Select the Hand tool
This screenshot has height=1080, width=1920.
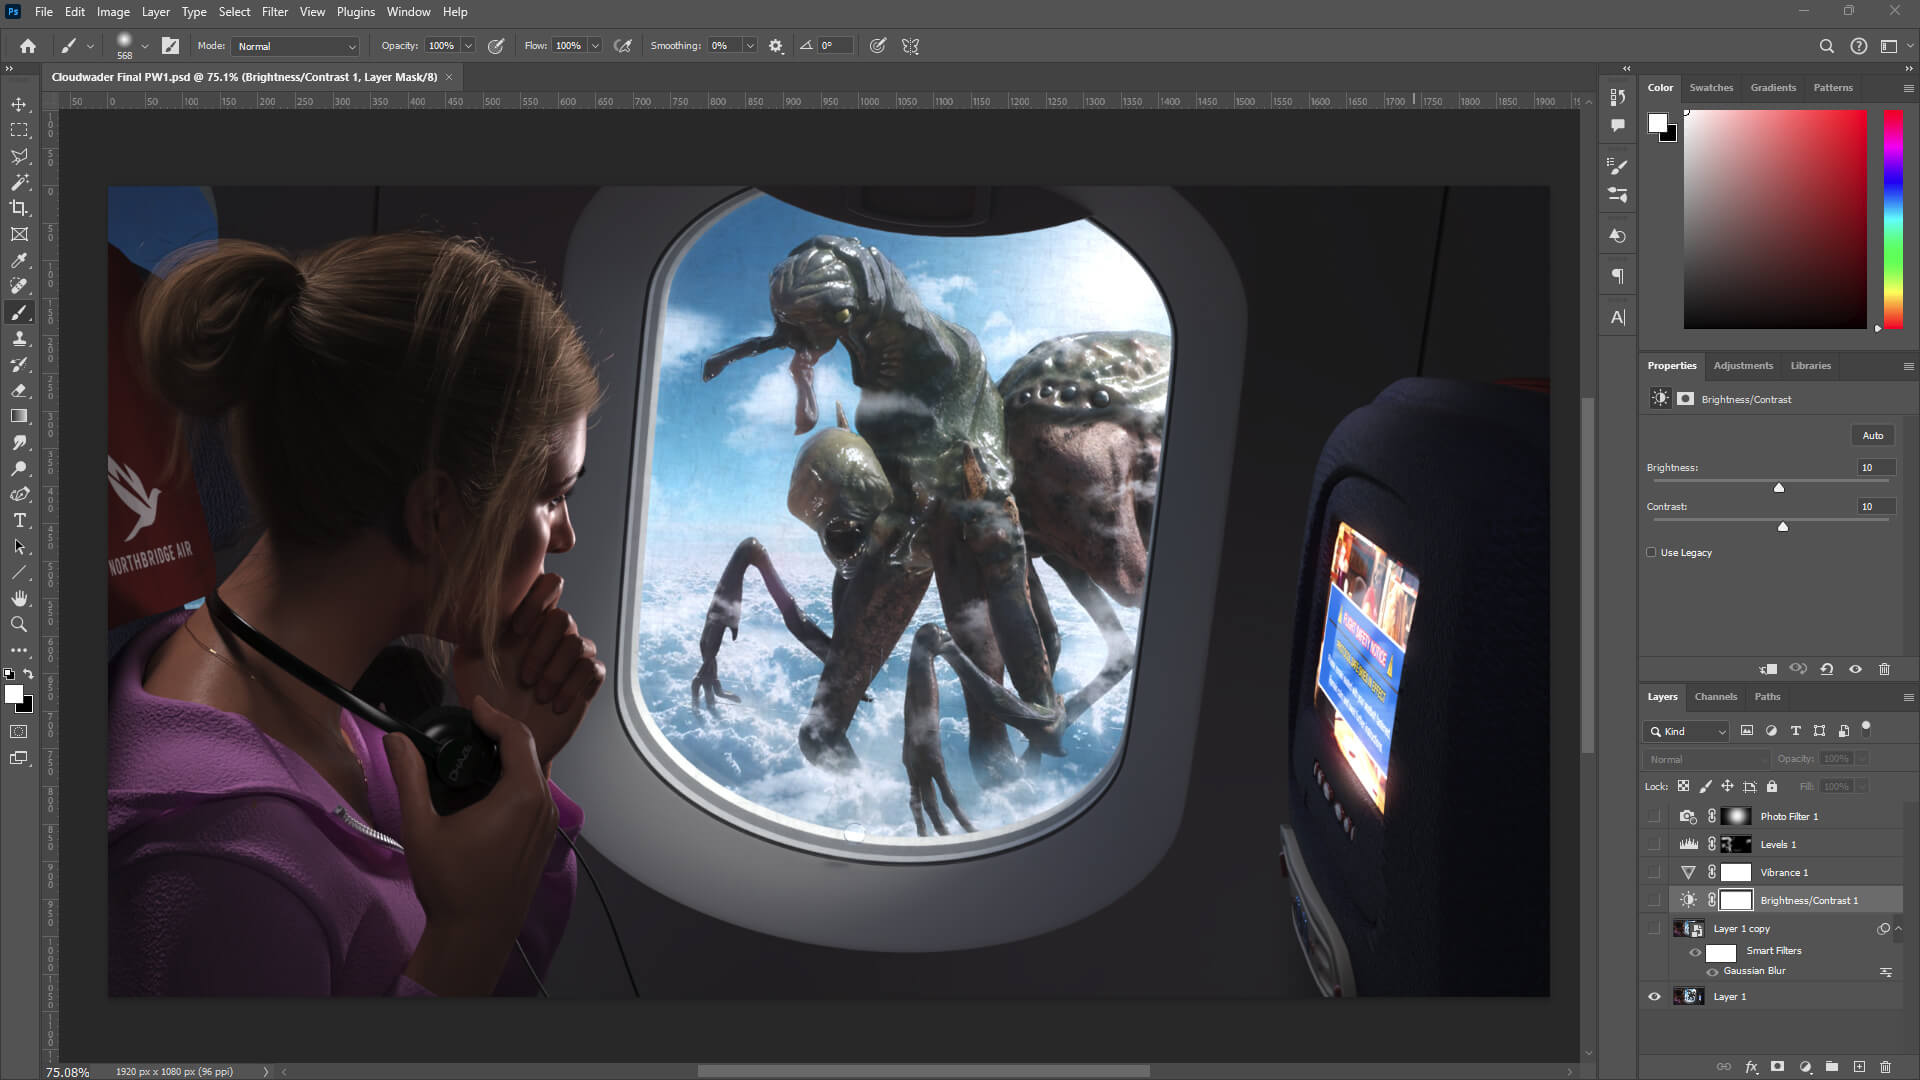(x=19, y=598)
